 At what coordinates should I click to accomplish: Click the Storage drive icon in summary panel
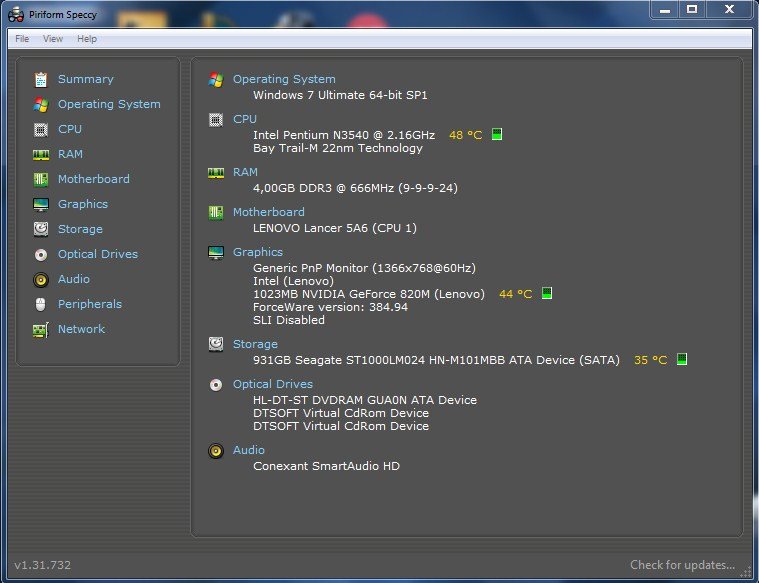click(216, 344)
